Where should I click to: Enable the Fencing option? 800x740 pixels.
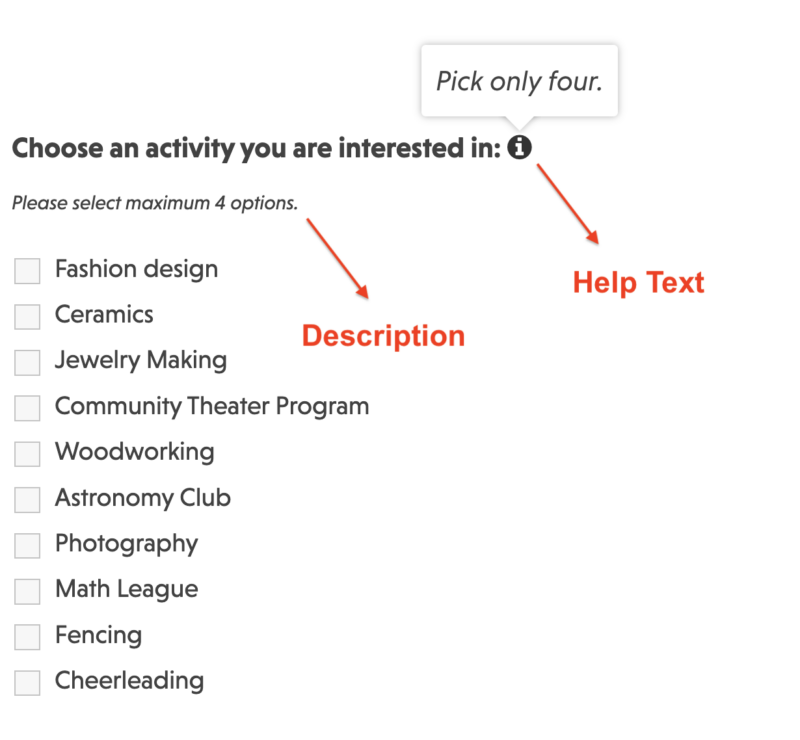(x=26, y=636)
